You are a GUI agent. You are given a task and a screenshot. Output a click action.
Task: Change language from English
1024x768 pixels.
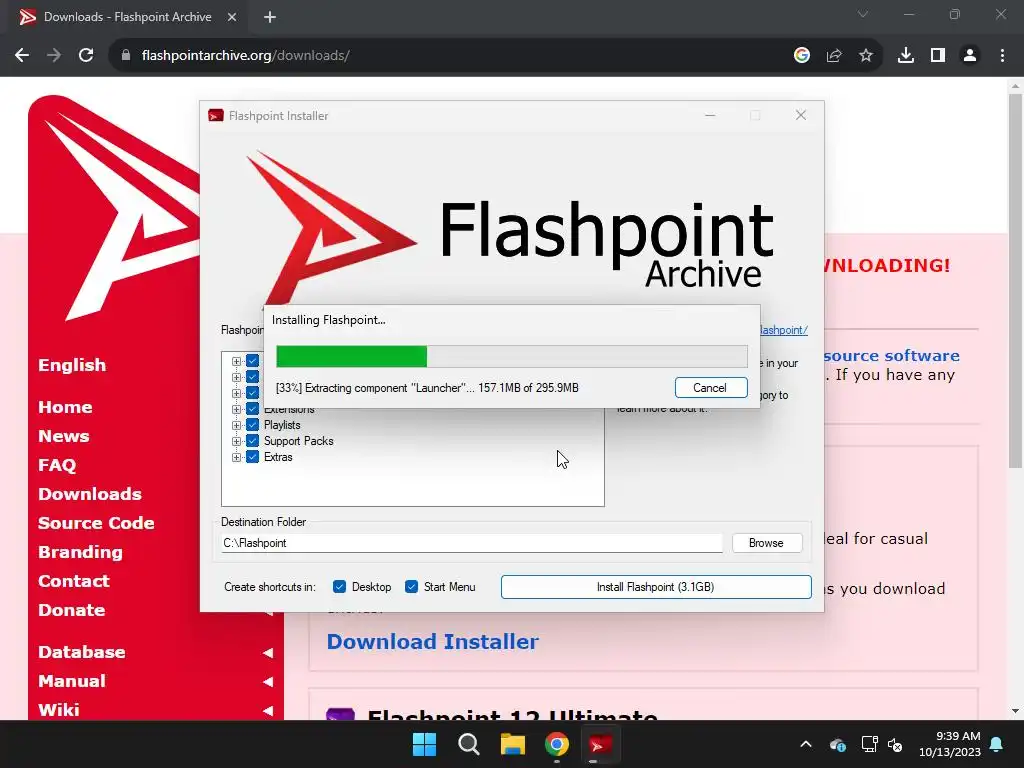point(72,364)
